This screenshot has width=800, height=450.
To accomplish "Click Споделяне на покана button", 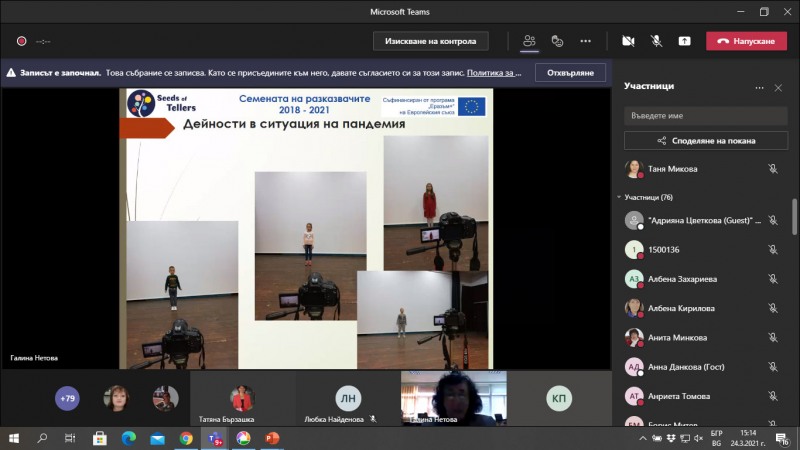I will (706, 141).
